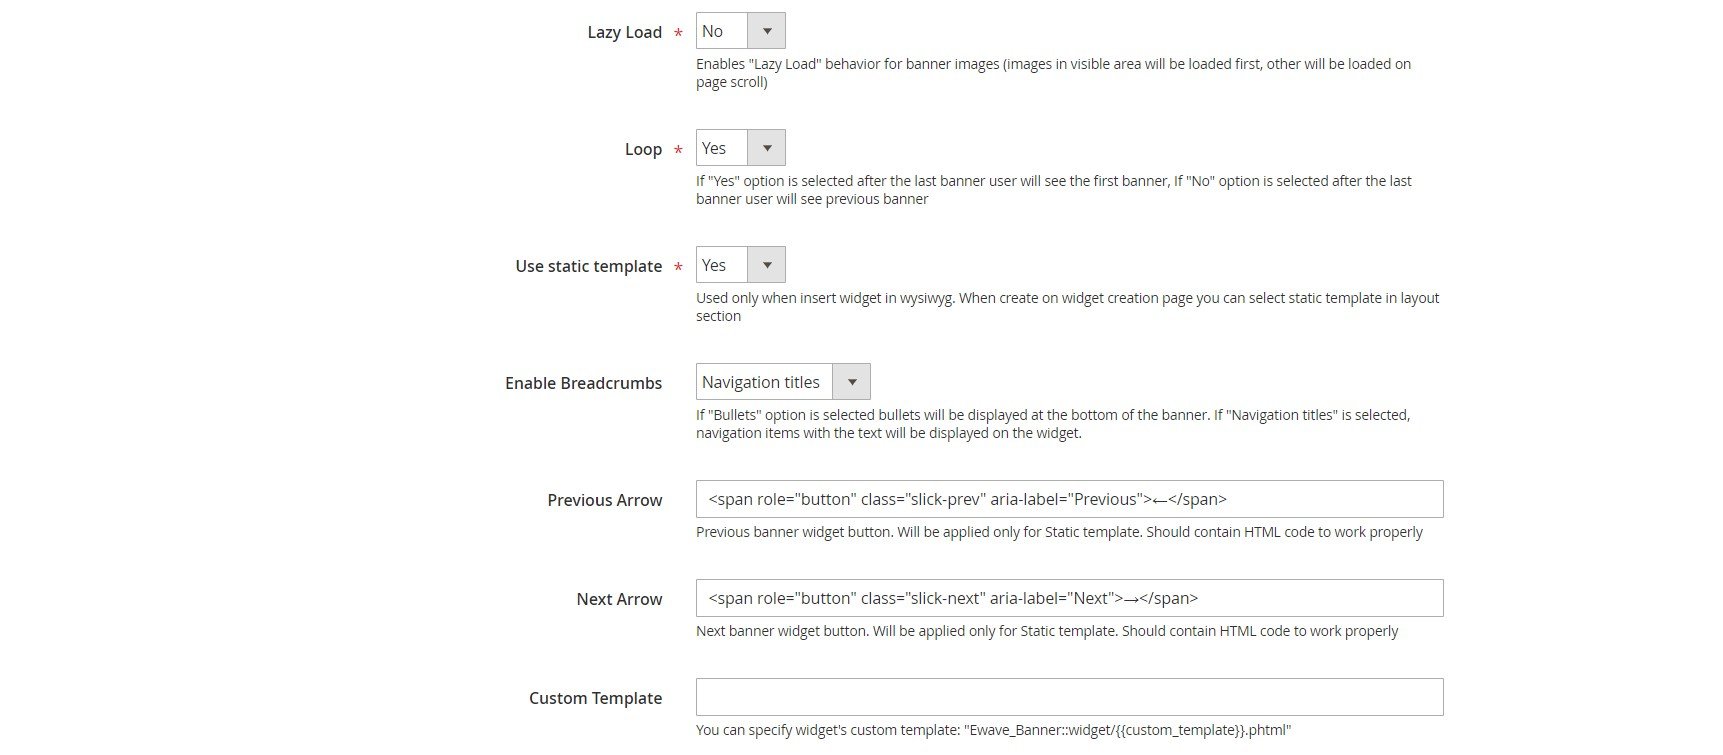1723x755 pixels.
Task: Open the Use static template Yes select
Action: tap(741, 265)
